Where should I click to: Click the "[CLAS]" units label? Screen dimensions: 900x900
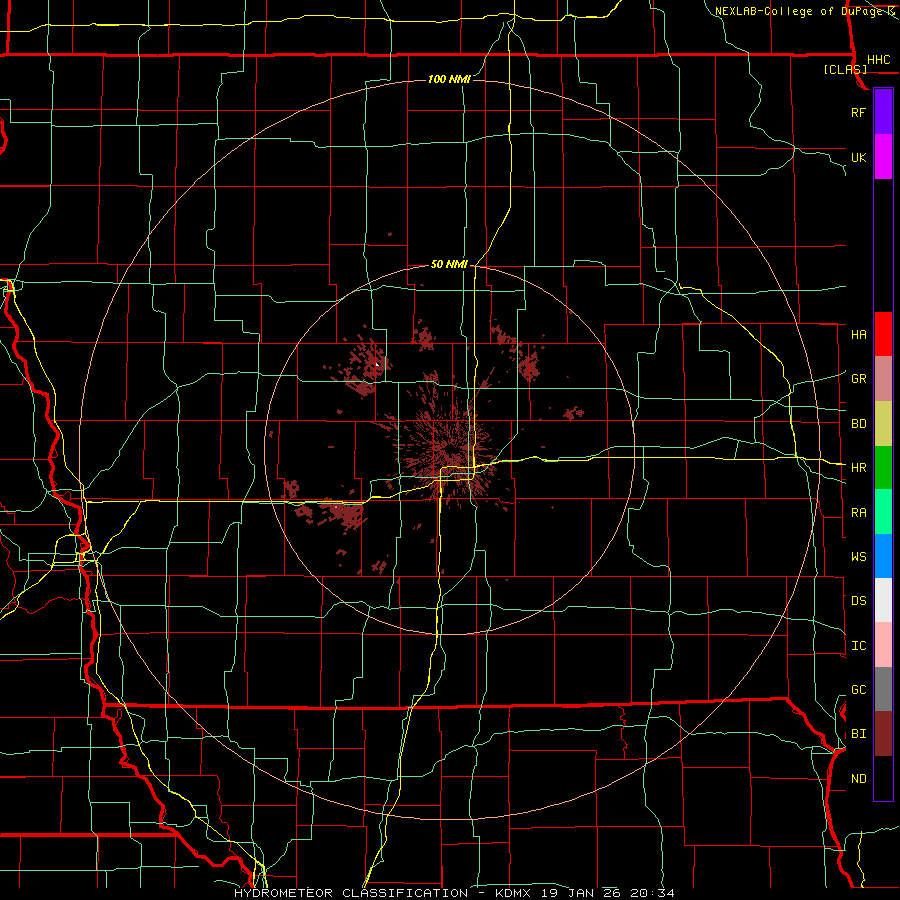[x=845, y=69]
